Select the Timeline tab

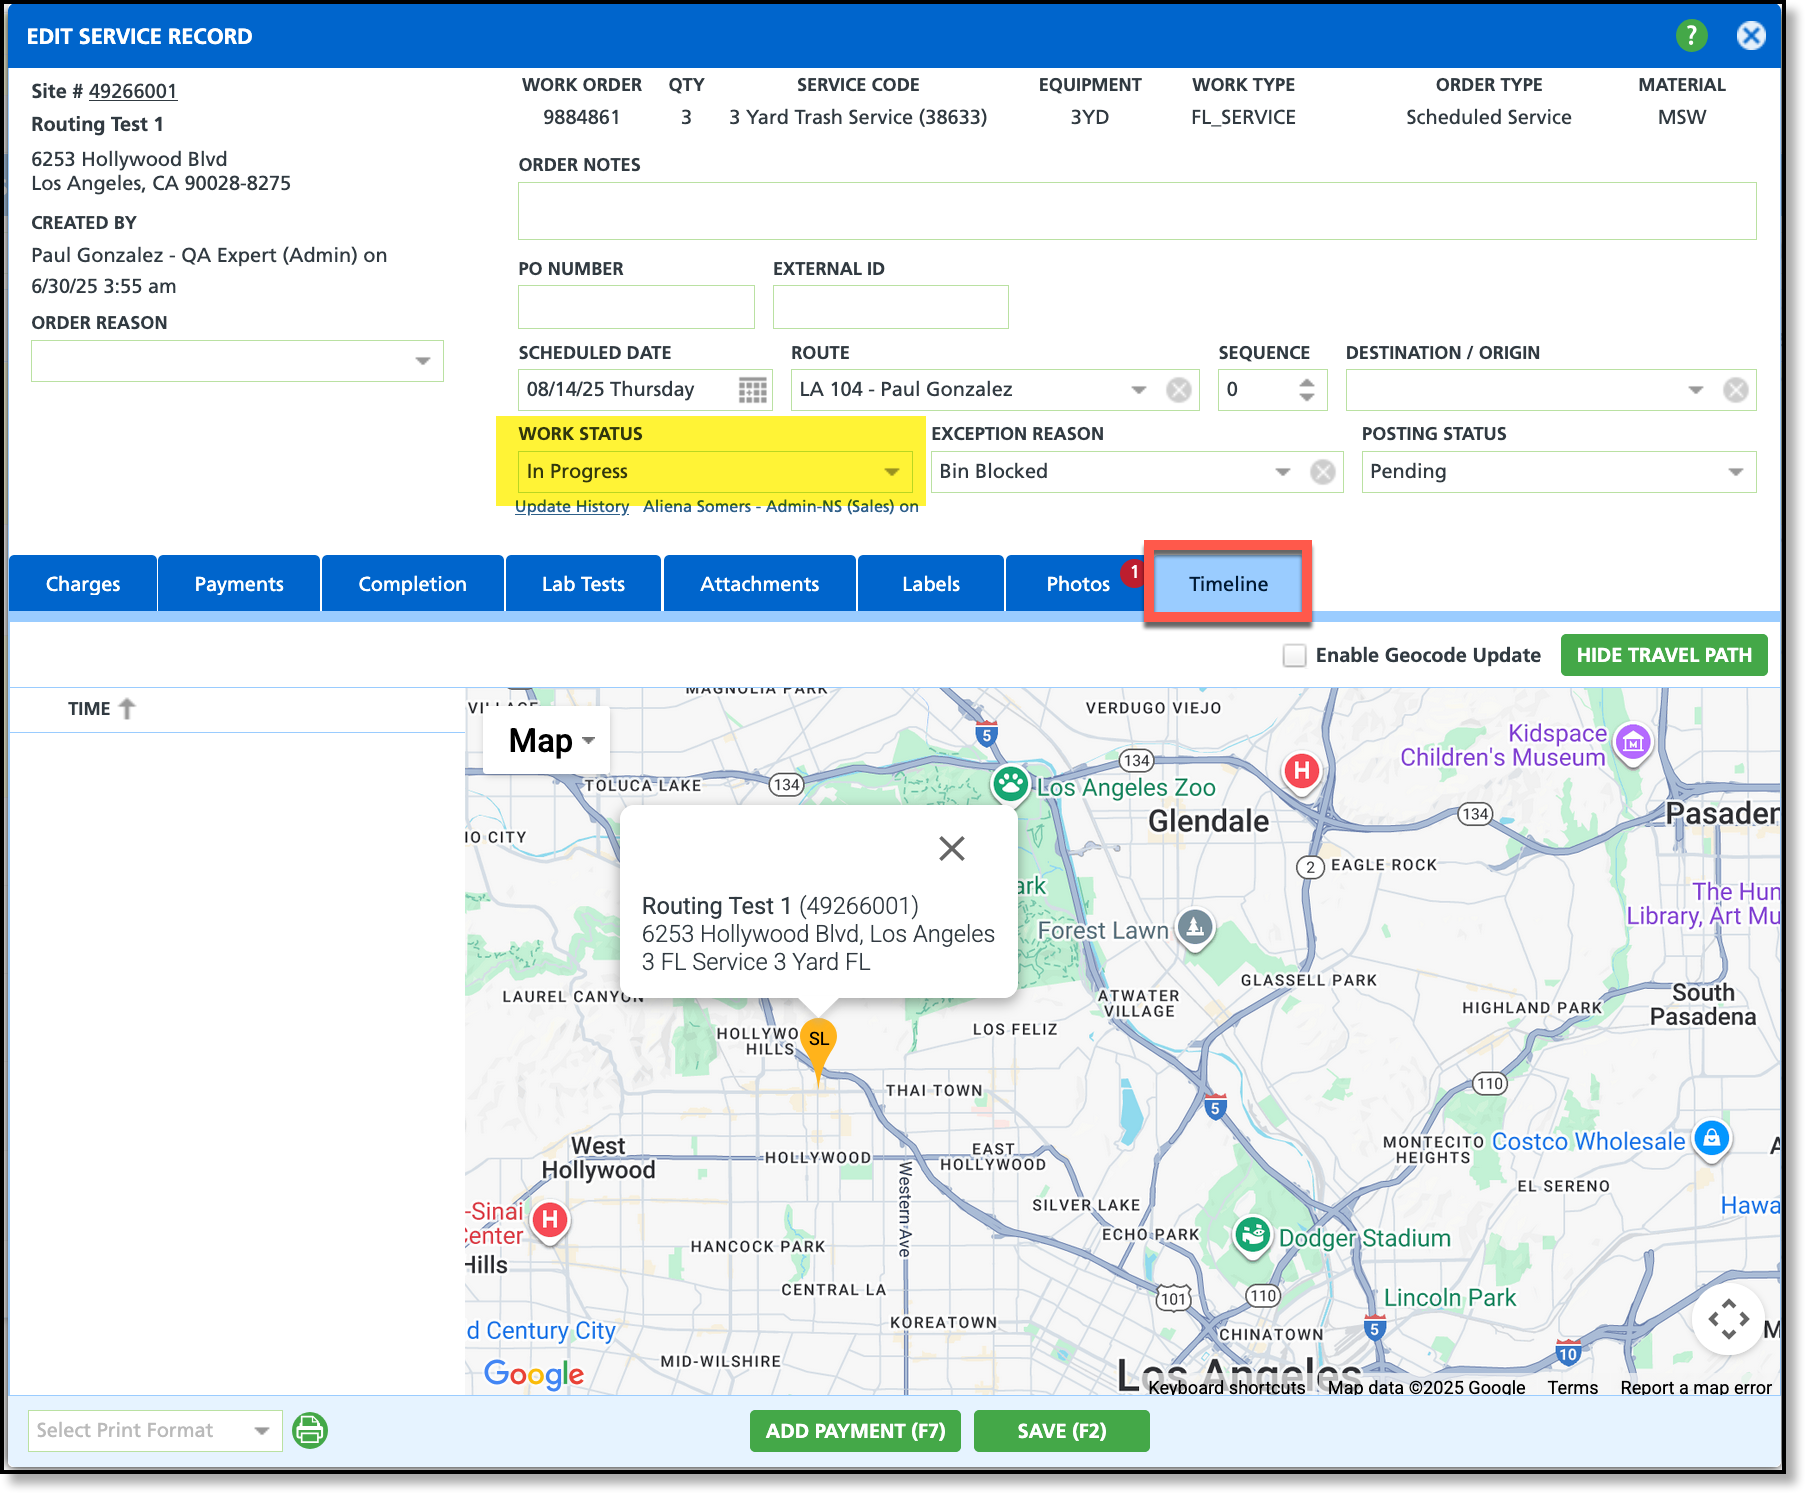(1228, 584)
